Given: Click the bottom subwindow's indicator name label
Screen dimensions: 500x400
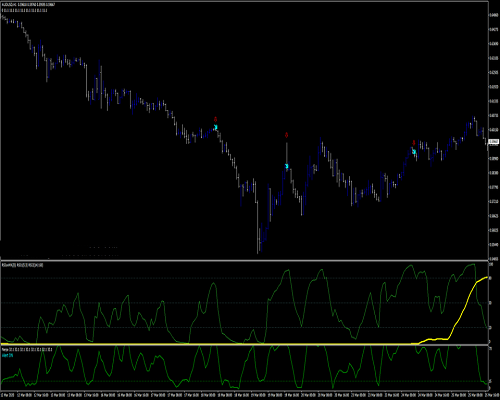Looking at the screenshot, I should (27, 349).
